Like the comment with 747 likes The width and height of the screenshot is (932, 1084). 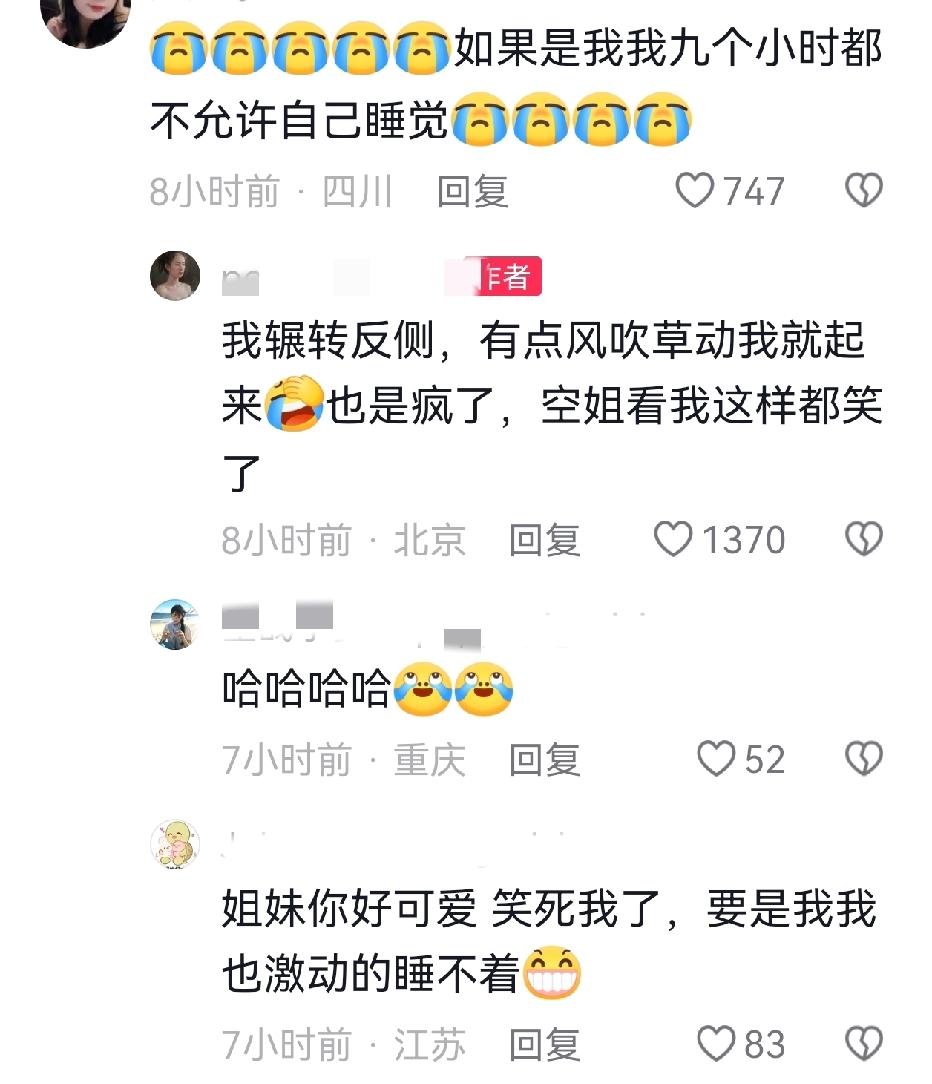[x=694, y=190]
